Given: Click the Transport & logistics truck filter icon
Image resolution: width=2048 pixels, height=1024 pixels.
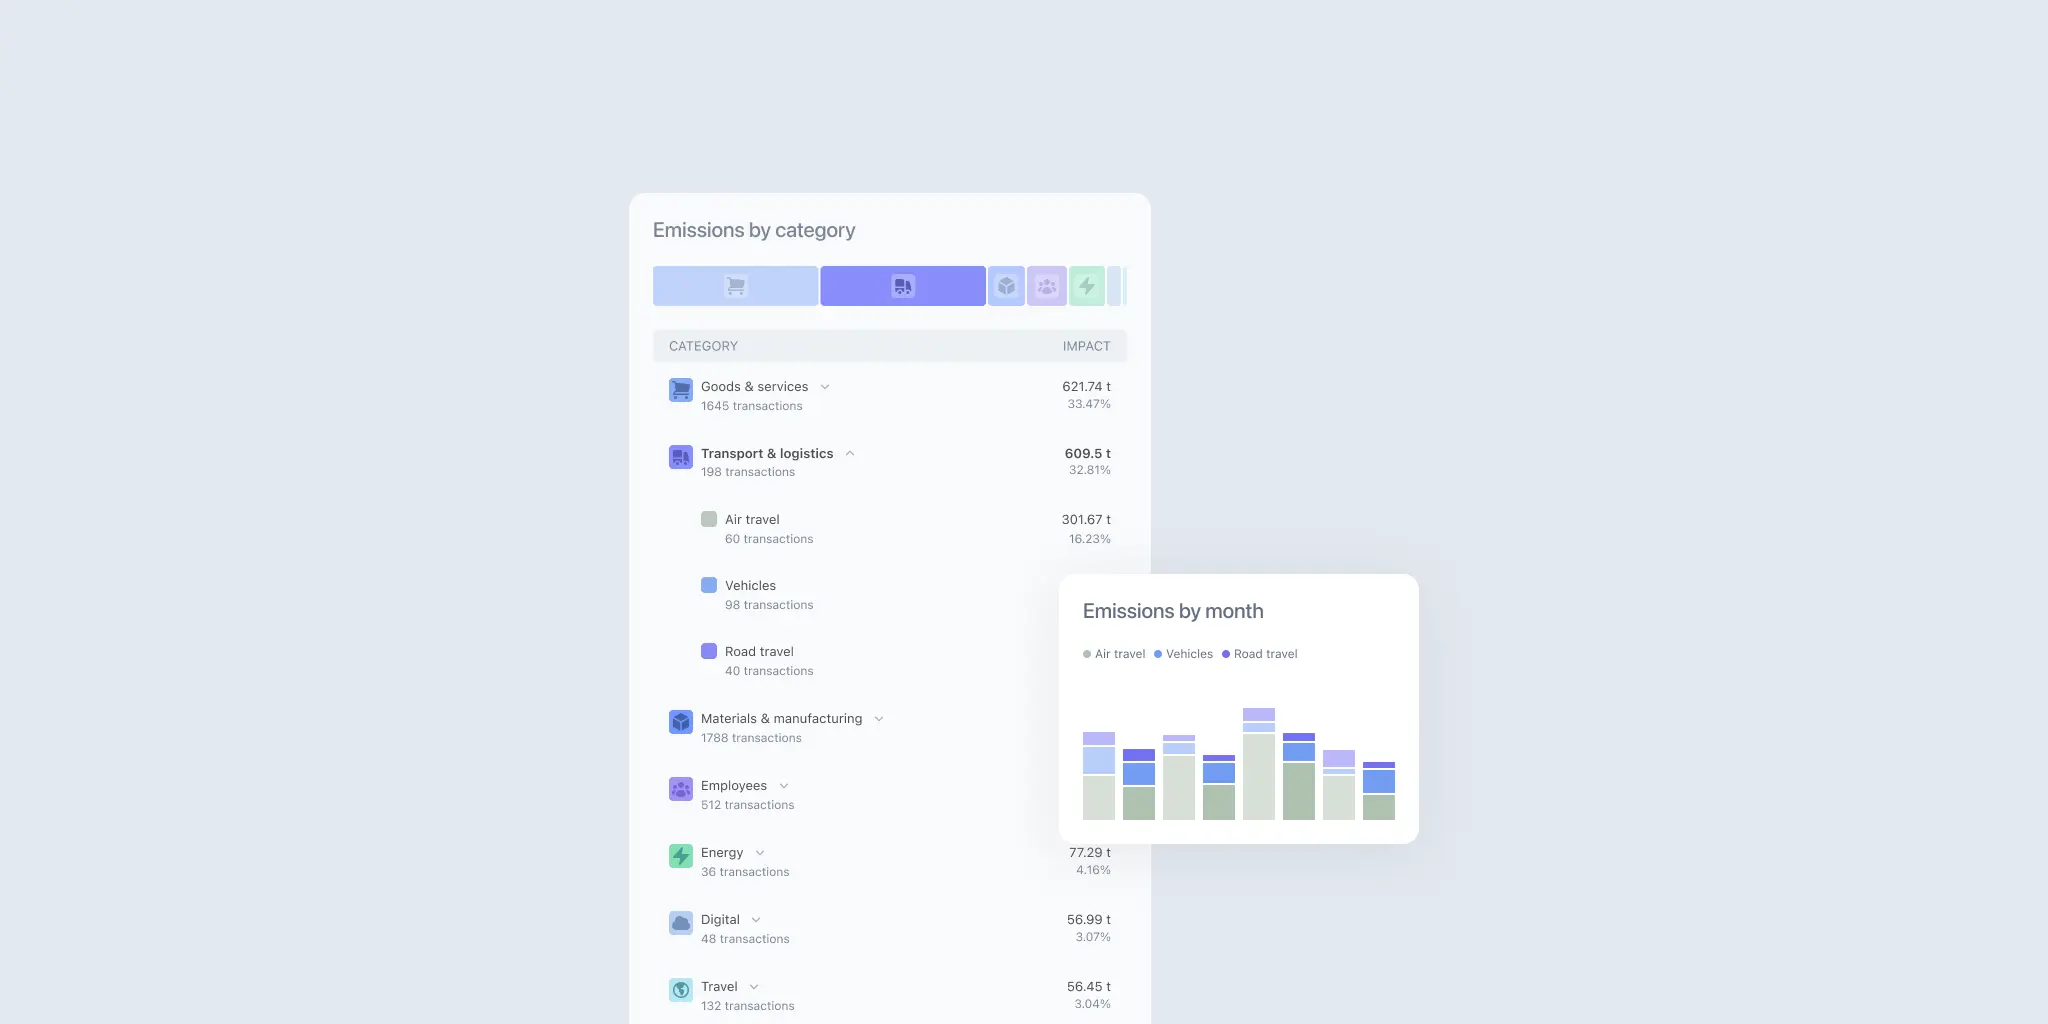Looking at the screenshot, I should (x=901, y=285).
